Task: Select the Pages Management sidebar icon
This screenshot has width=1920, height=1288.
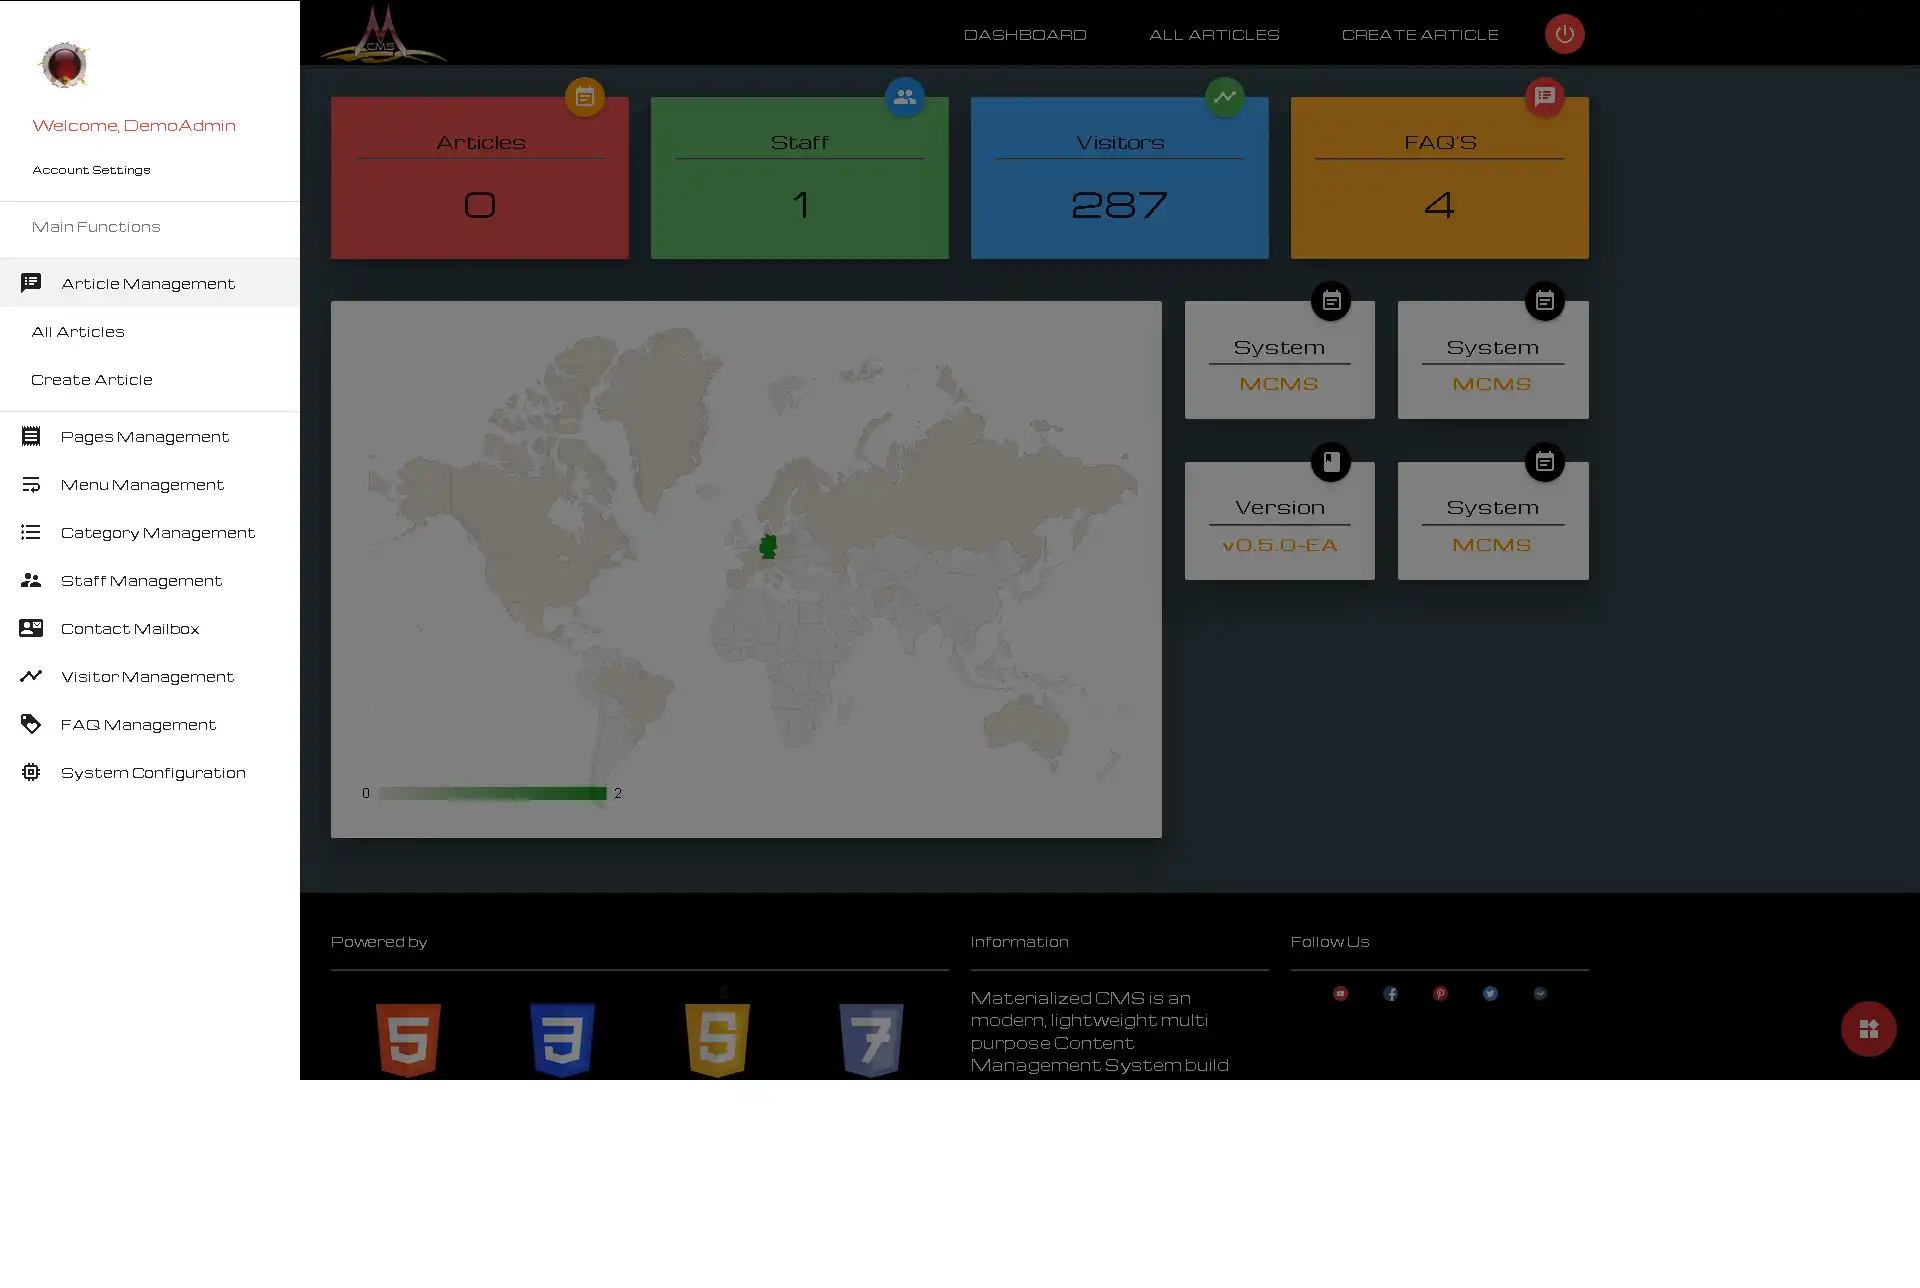Action: click(x=32, y=436)
